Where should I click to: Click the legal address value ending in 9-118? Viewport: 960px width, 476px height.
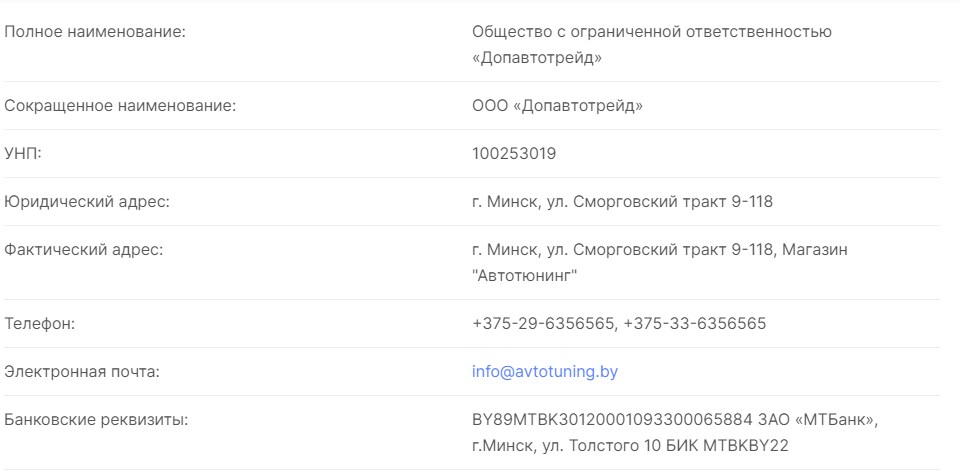(622, 202)
